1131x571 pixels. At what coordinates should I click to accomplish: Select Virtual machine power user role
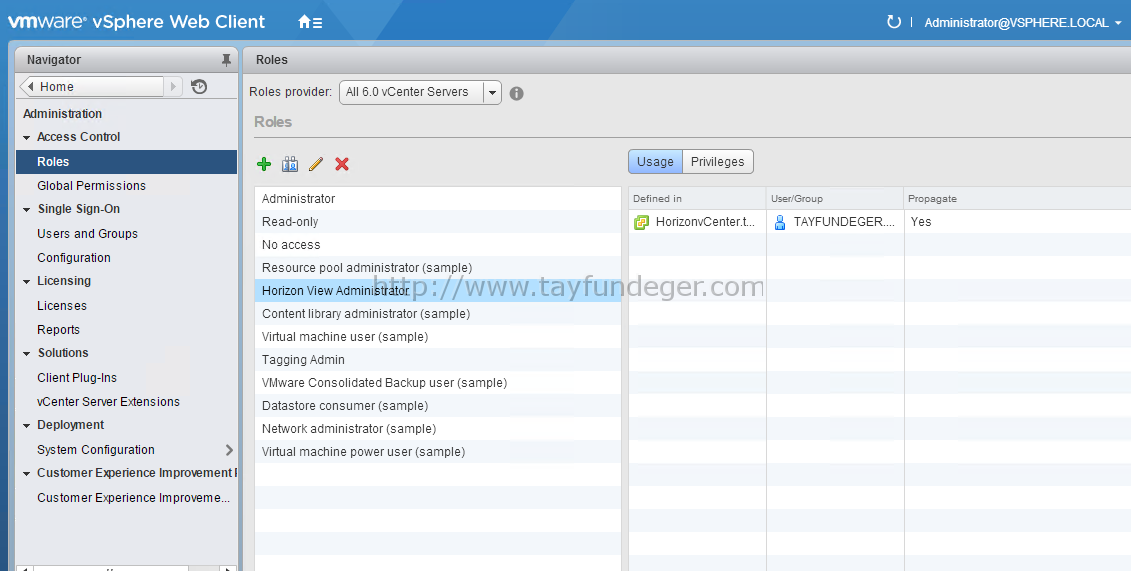pos(438,452)
